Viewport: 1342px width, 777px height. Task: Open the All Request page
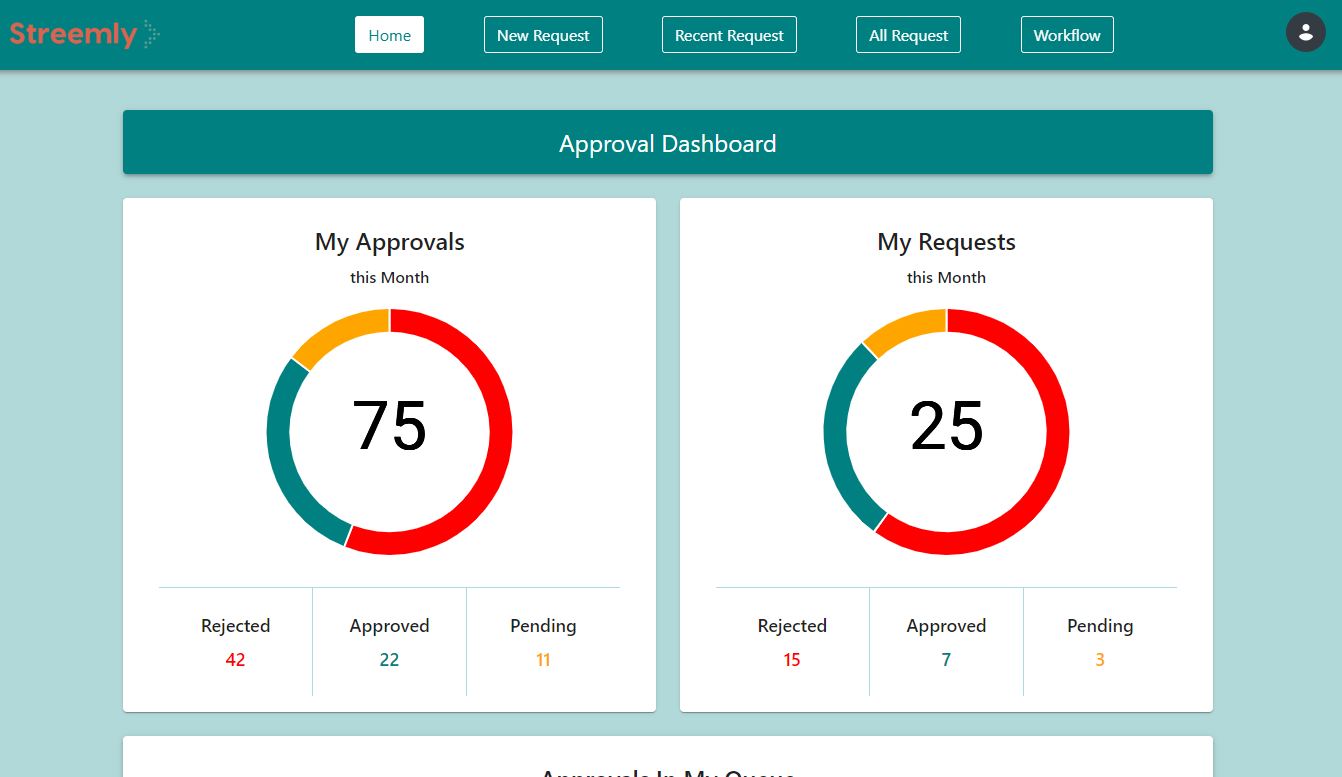(x=908, y=35)
